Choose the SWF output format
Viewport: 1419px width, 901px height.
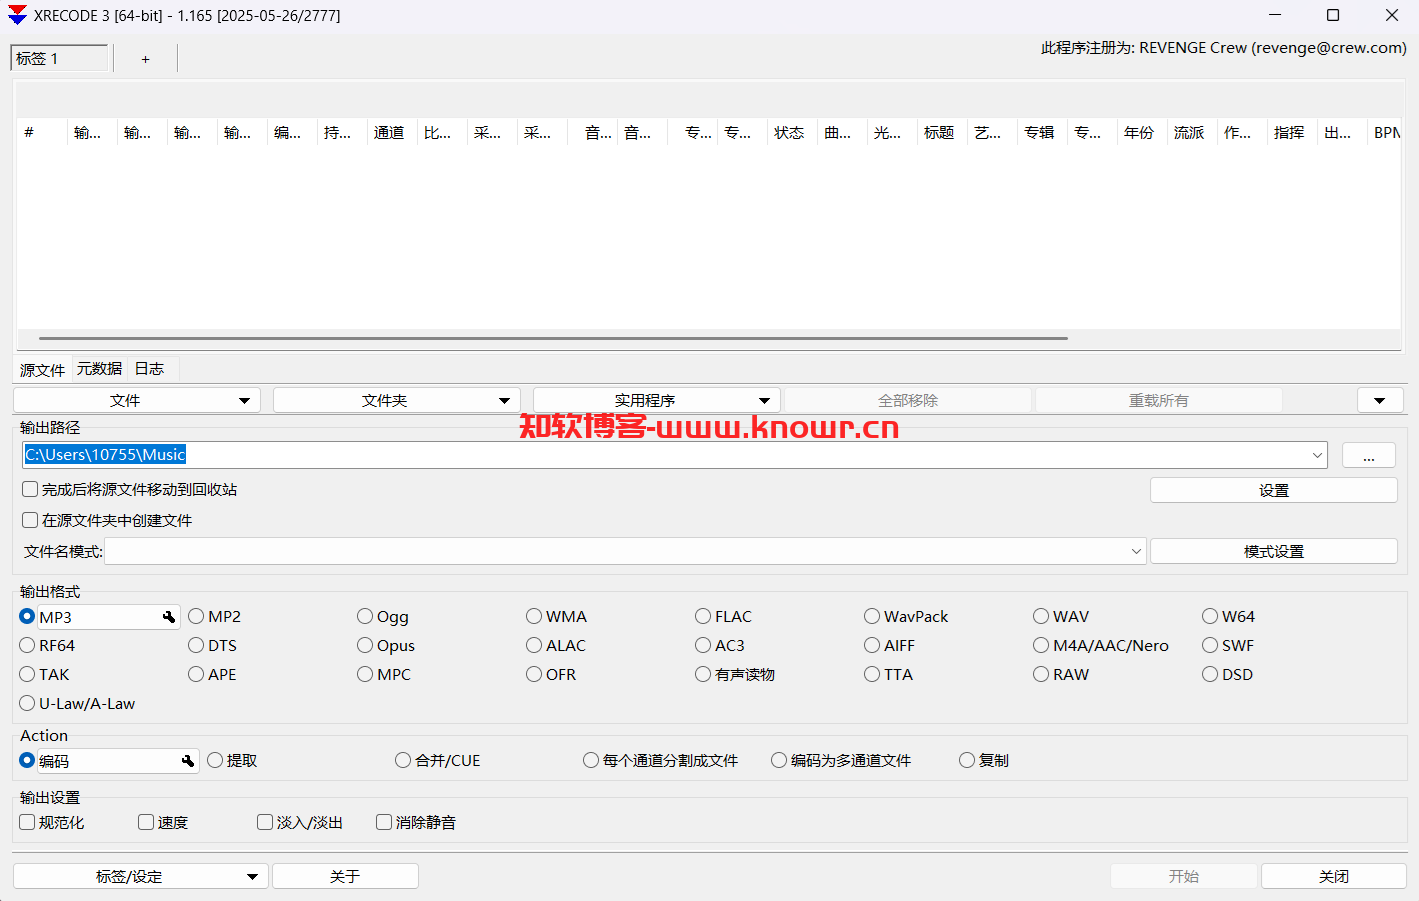(1228, 646)
